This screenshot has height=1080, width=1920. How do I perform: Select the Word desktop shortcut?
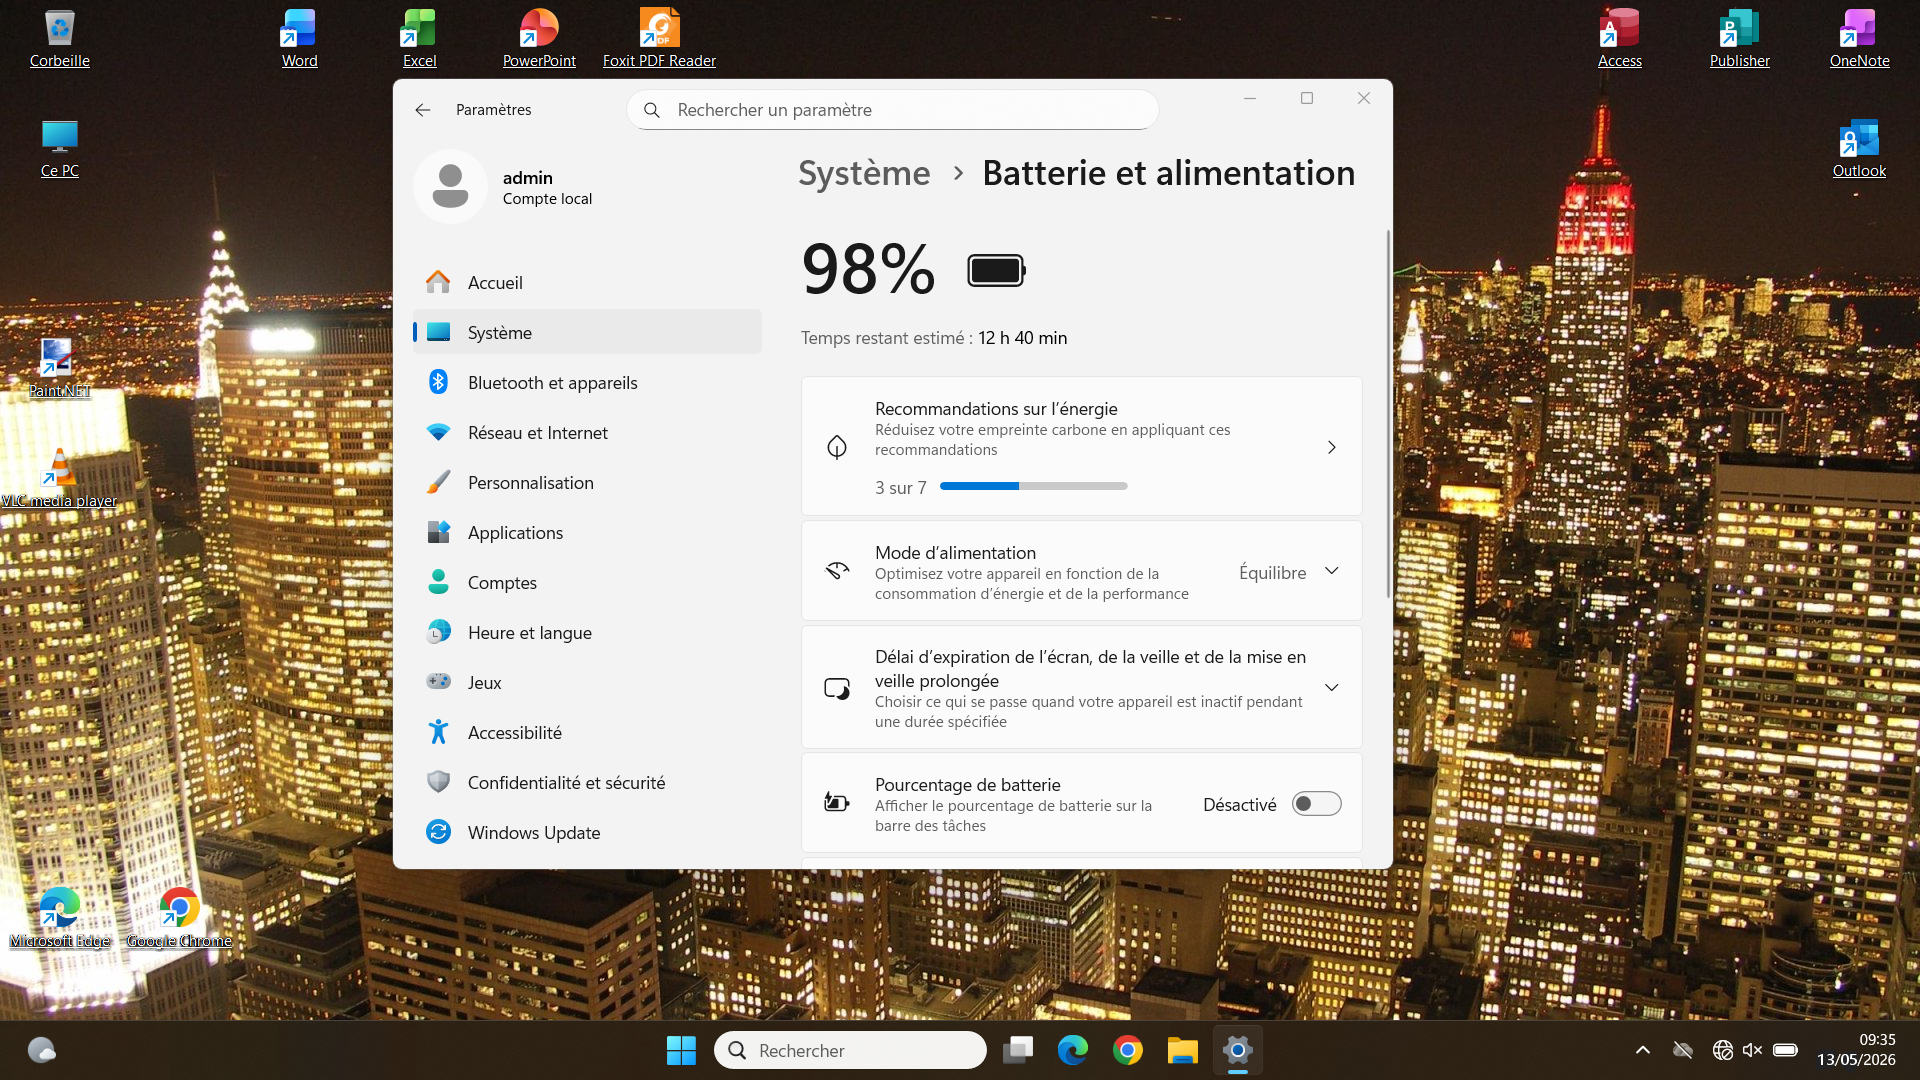click(299, 38)
